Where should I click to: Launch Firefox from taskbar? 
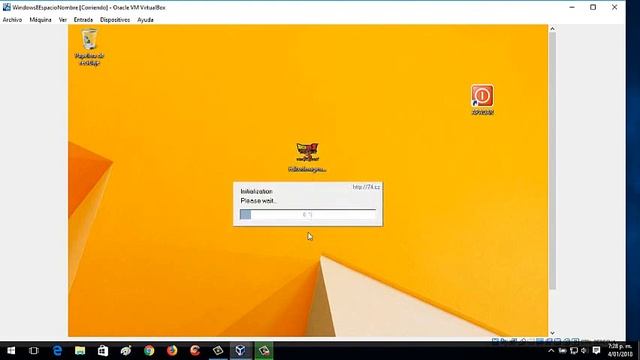click(x=172, y=351)
